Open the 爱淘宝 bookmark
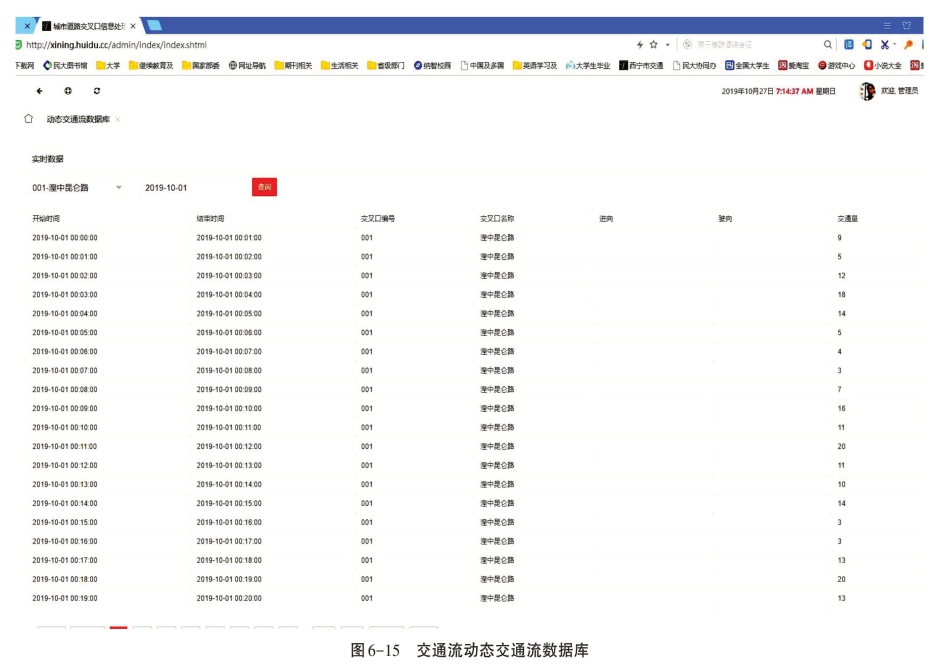Viewport: 934px width, 670px height. [793, 66]
